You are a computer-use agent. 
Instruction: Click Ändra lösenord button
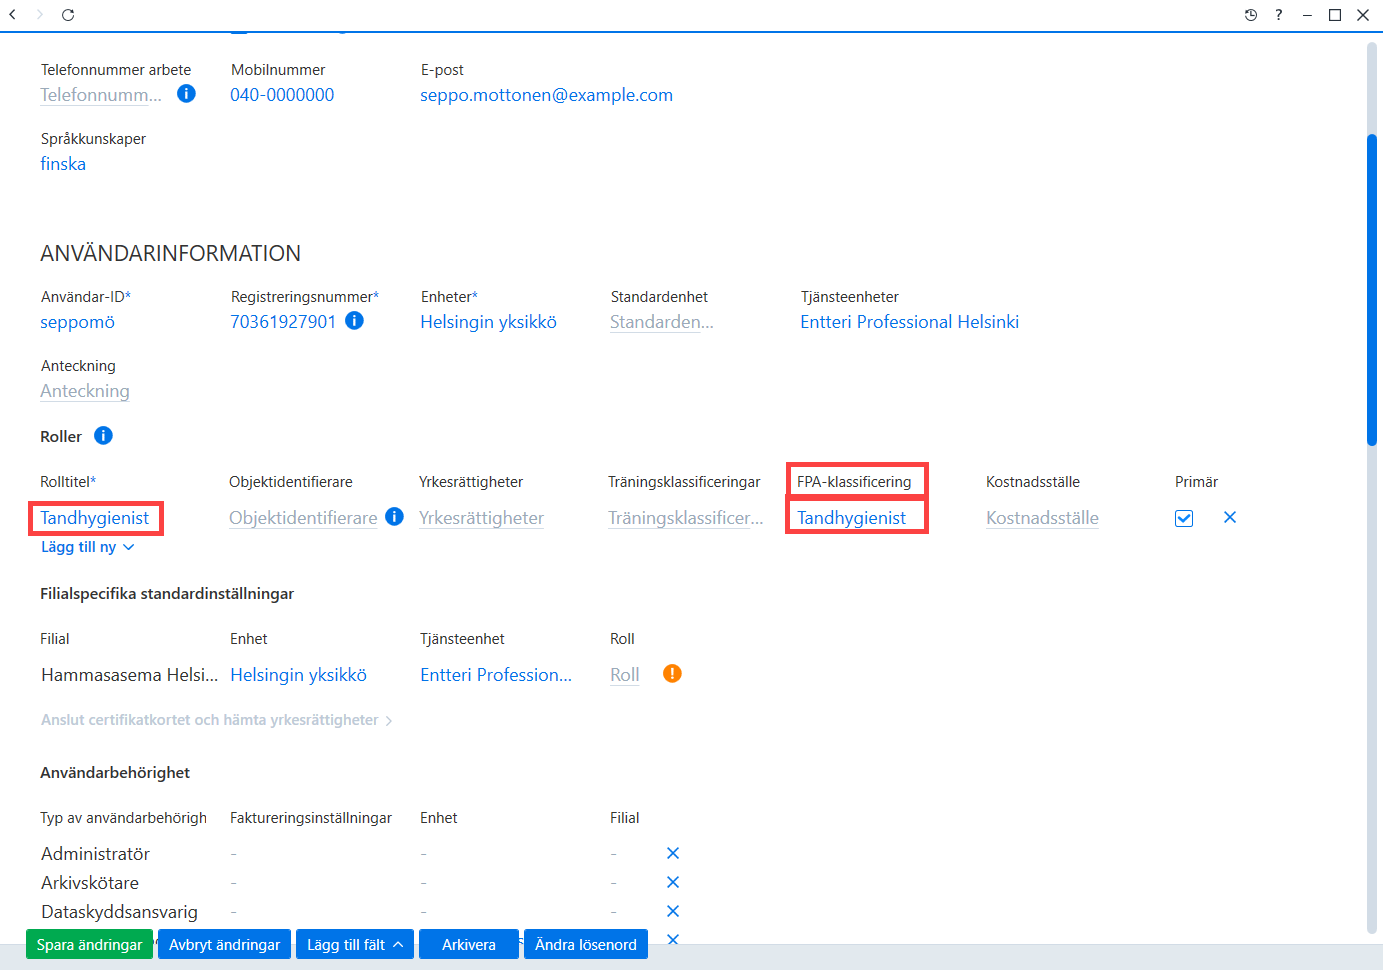click(x=586, y=945)
